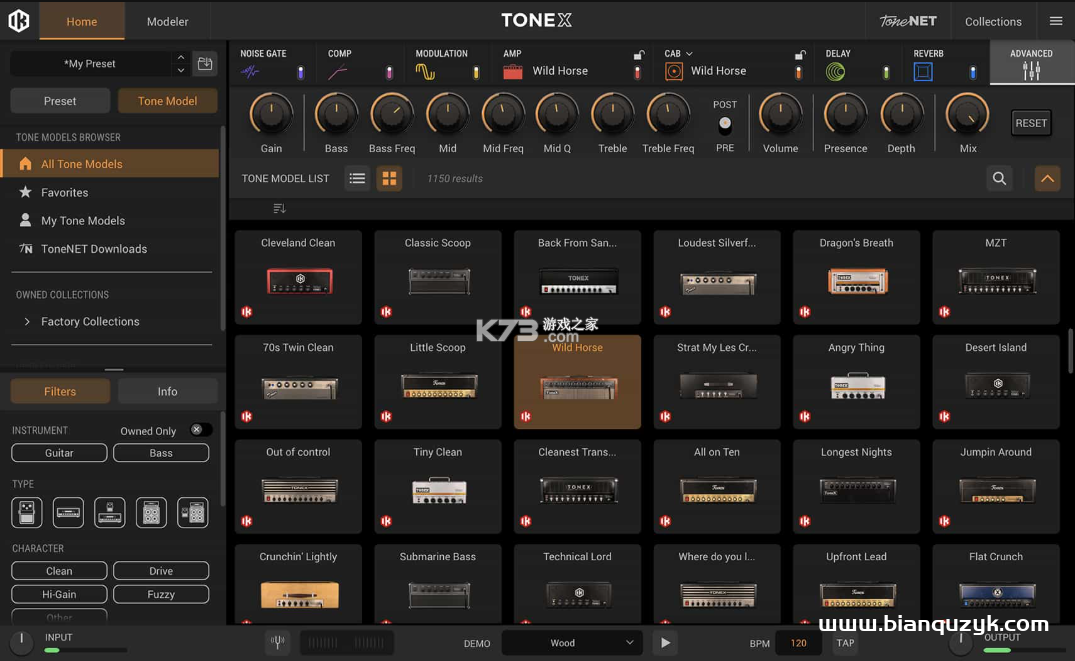The width and height of the screenshot is (1075, 661).
Task: Filter by Guitar instrument
Action: coord(59,453)
